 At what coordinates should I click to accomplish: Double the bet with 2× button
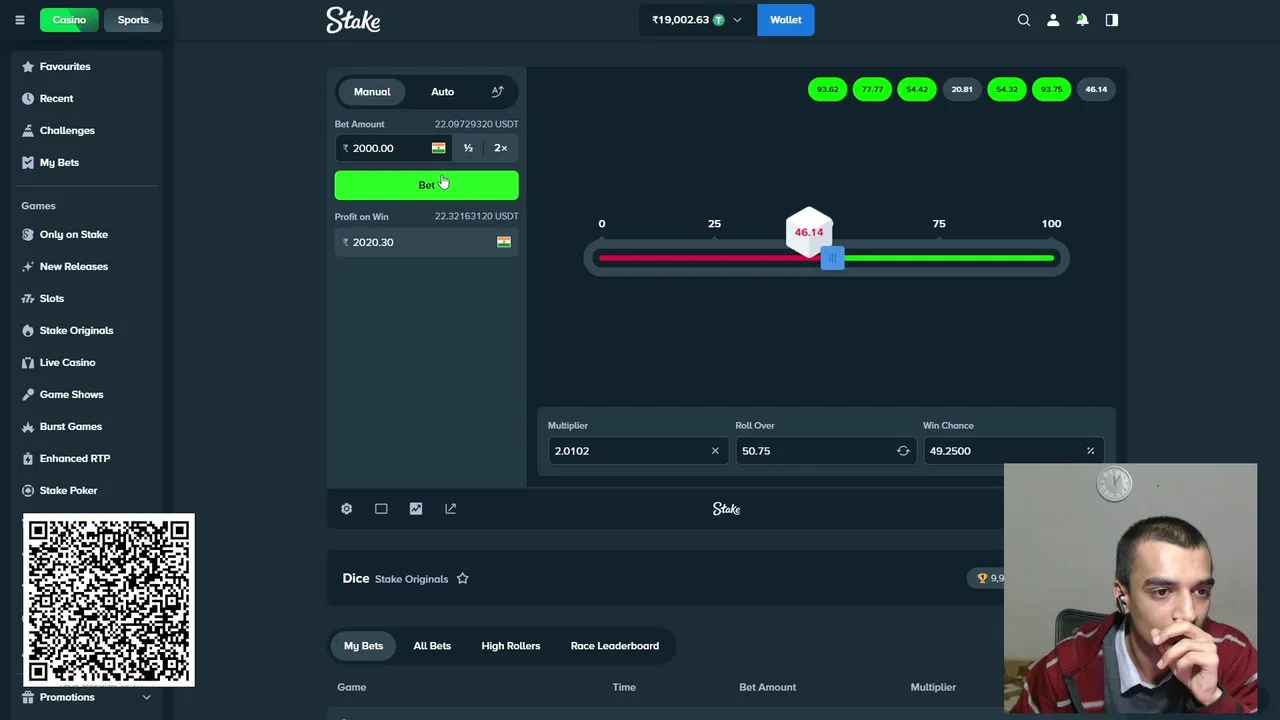pos(500,148)
